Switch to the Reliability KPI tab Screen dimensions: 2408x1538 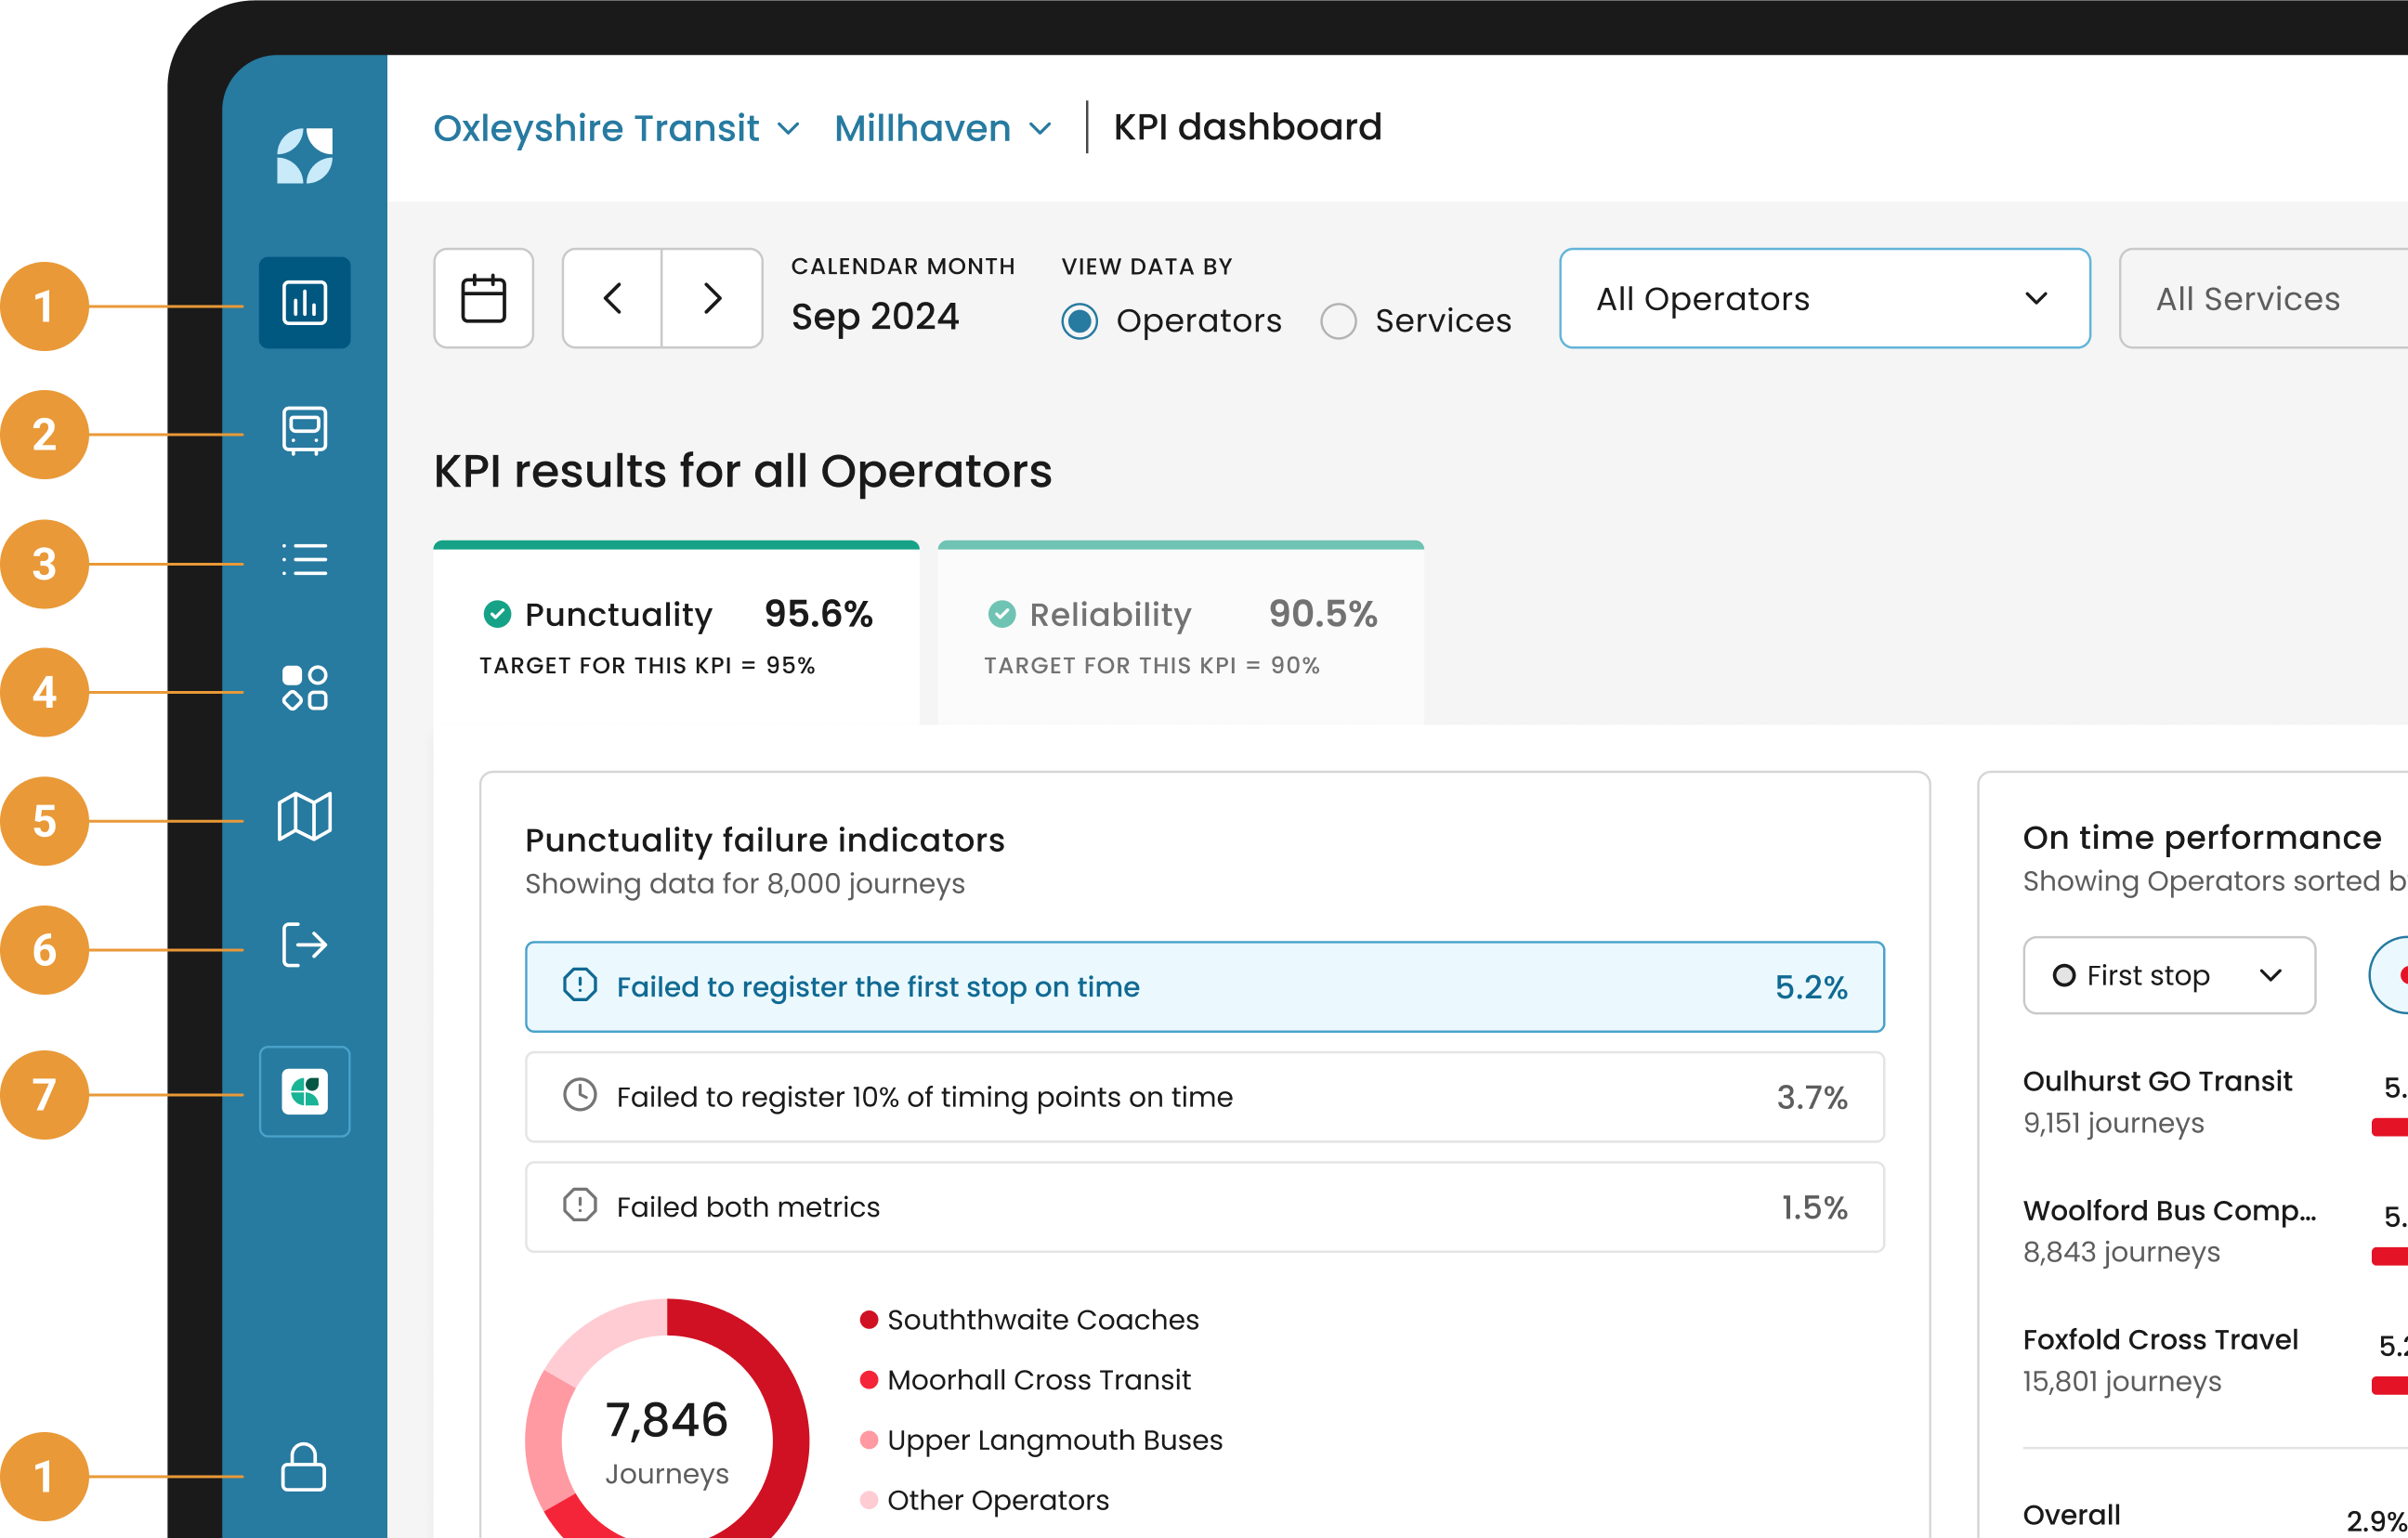click(x=1180, y=632)
